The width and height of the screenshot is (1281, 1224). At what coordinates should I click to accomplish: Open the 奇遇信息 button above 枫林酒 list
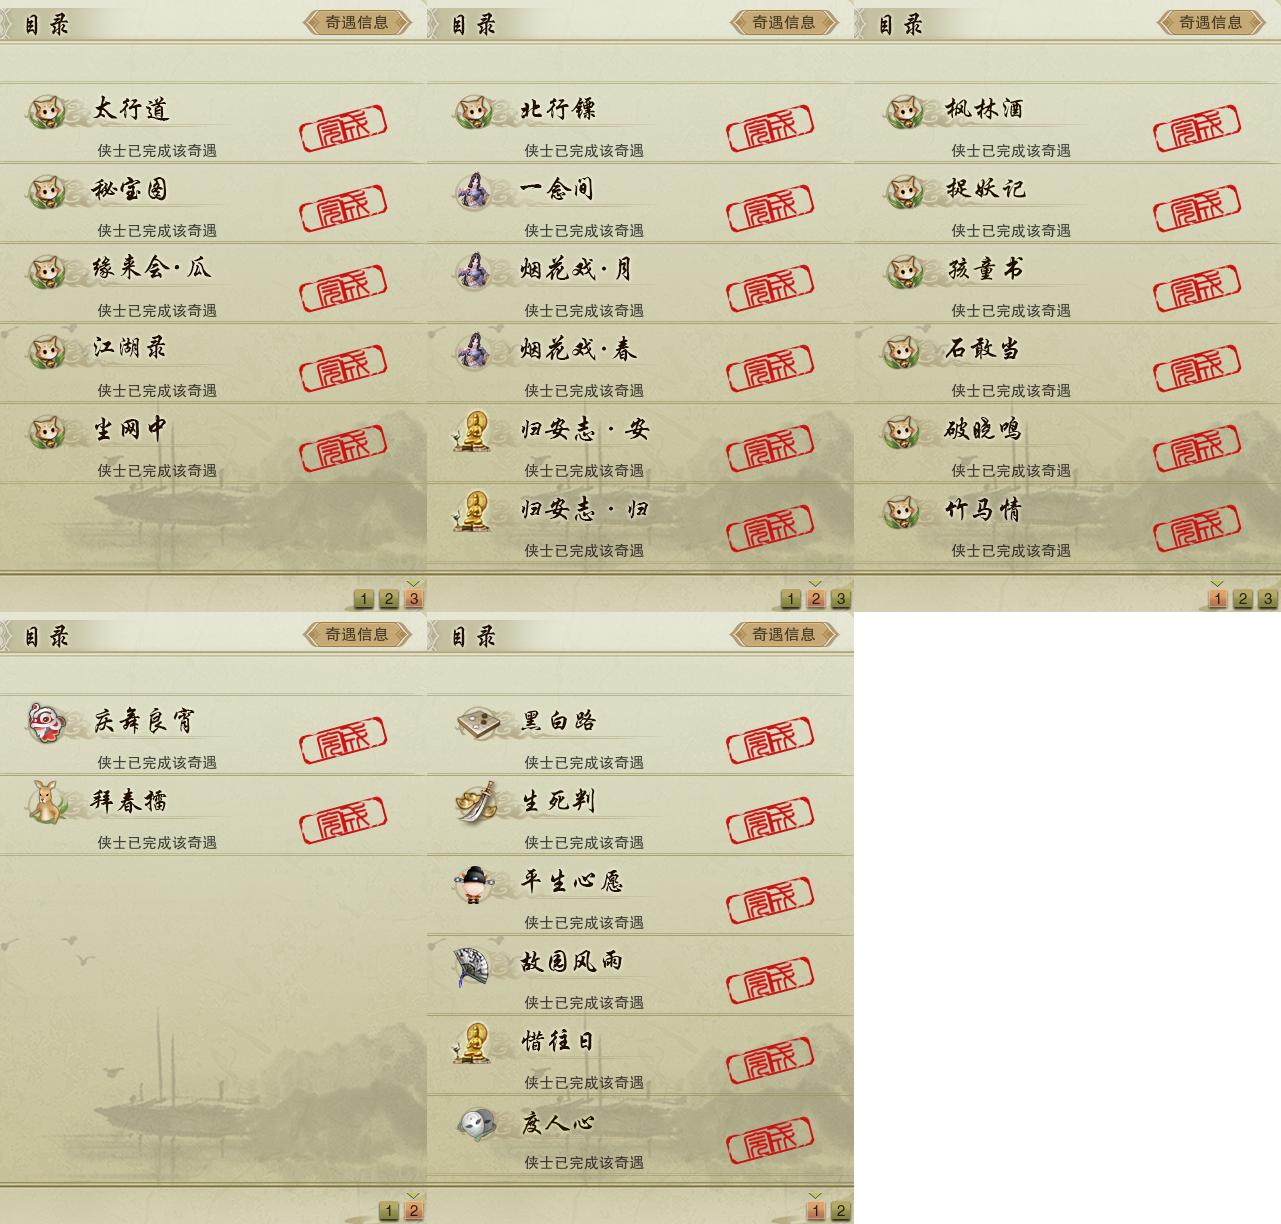(x=1210, y=22)
